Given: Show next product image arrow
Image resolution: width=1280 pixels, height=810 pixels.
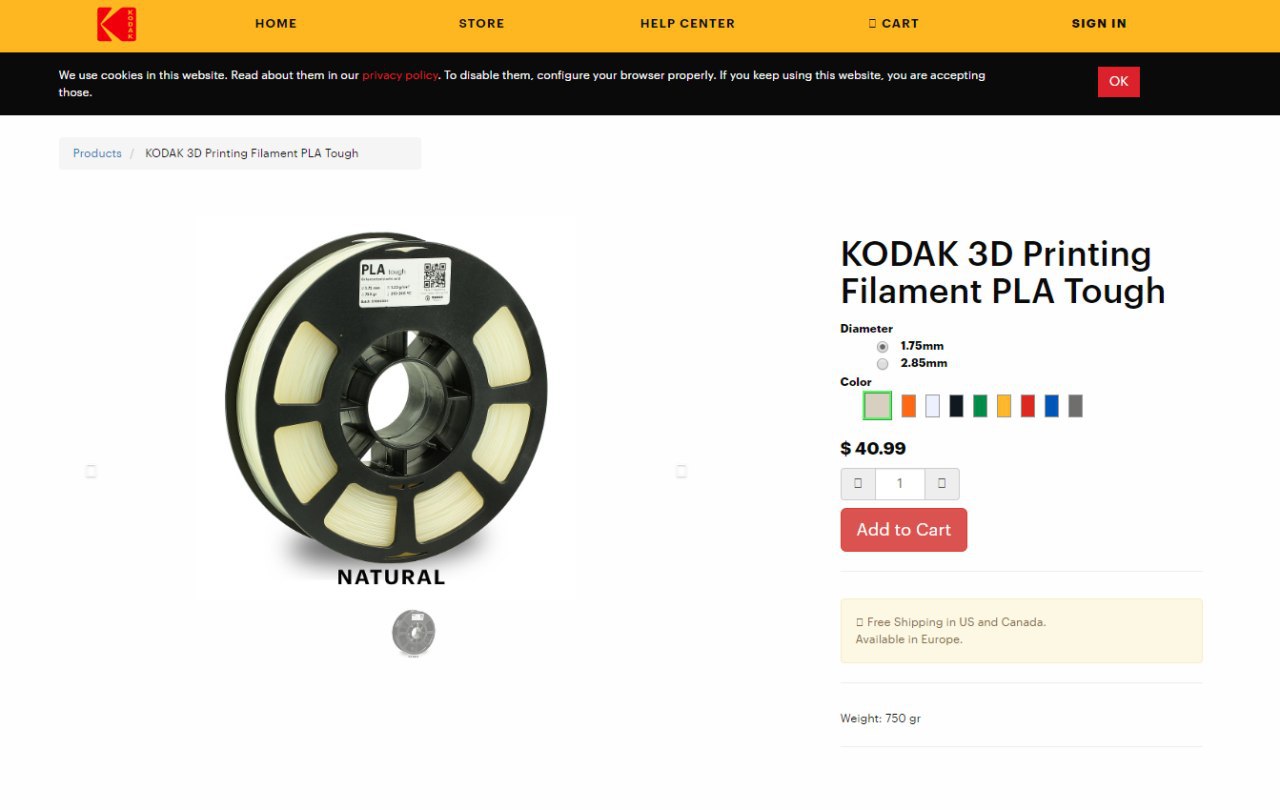Looking at the screenshot, I should point(681,471).
